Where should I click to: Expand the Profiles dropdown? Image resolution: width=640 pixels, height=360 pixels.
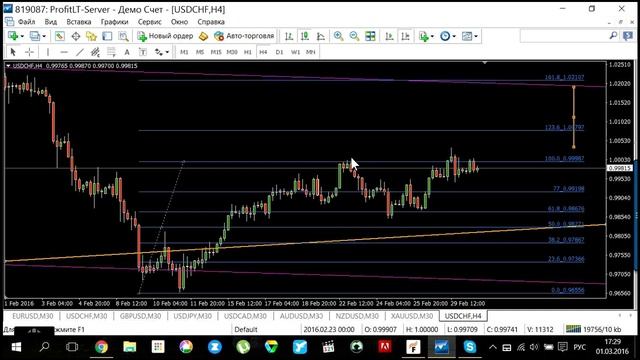(x=44, y=36)
